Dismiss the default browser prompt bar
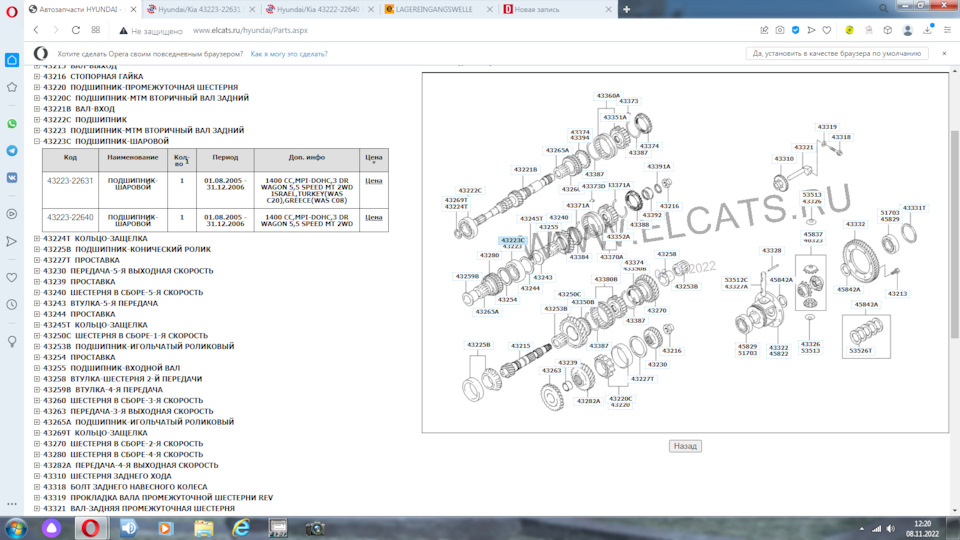 click(x=944, y=54)
